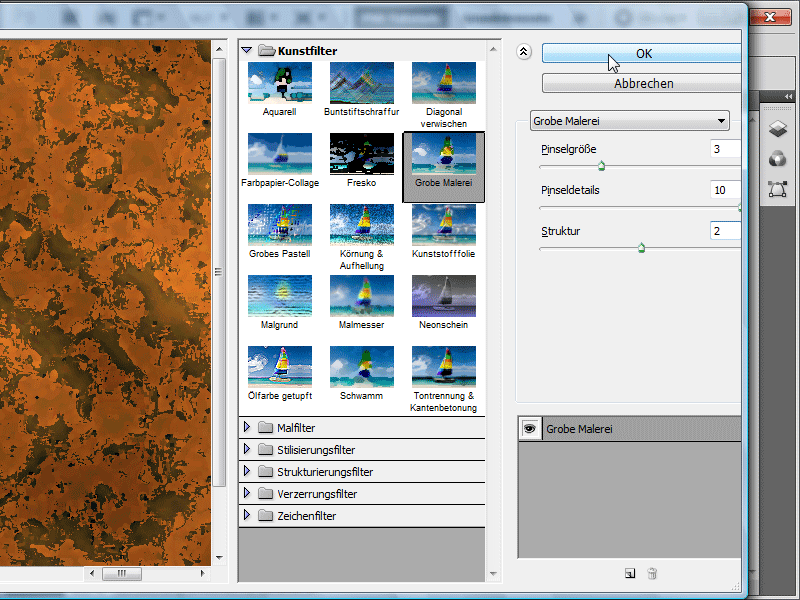
Task: Toggle the eye of Grobe Malerei effect layer
Action: pos(530,429)
